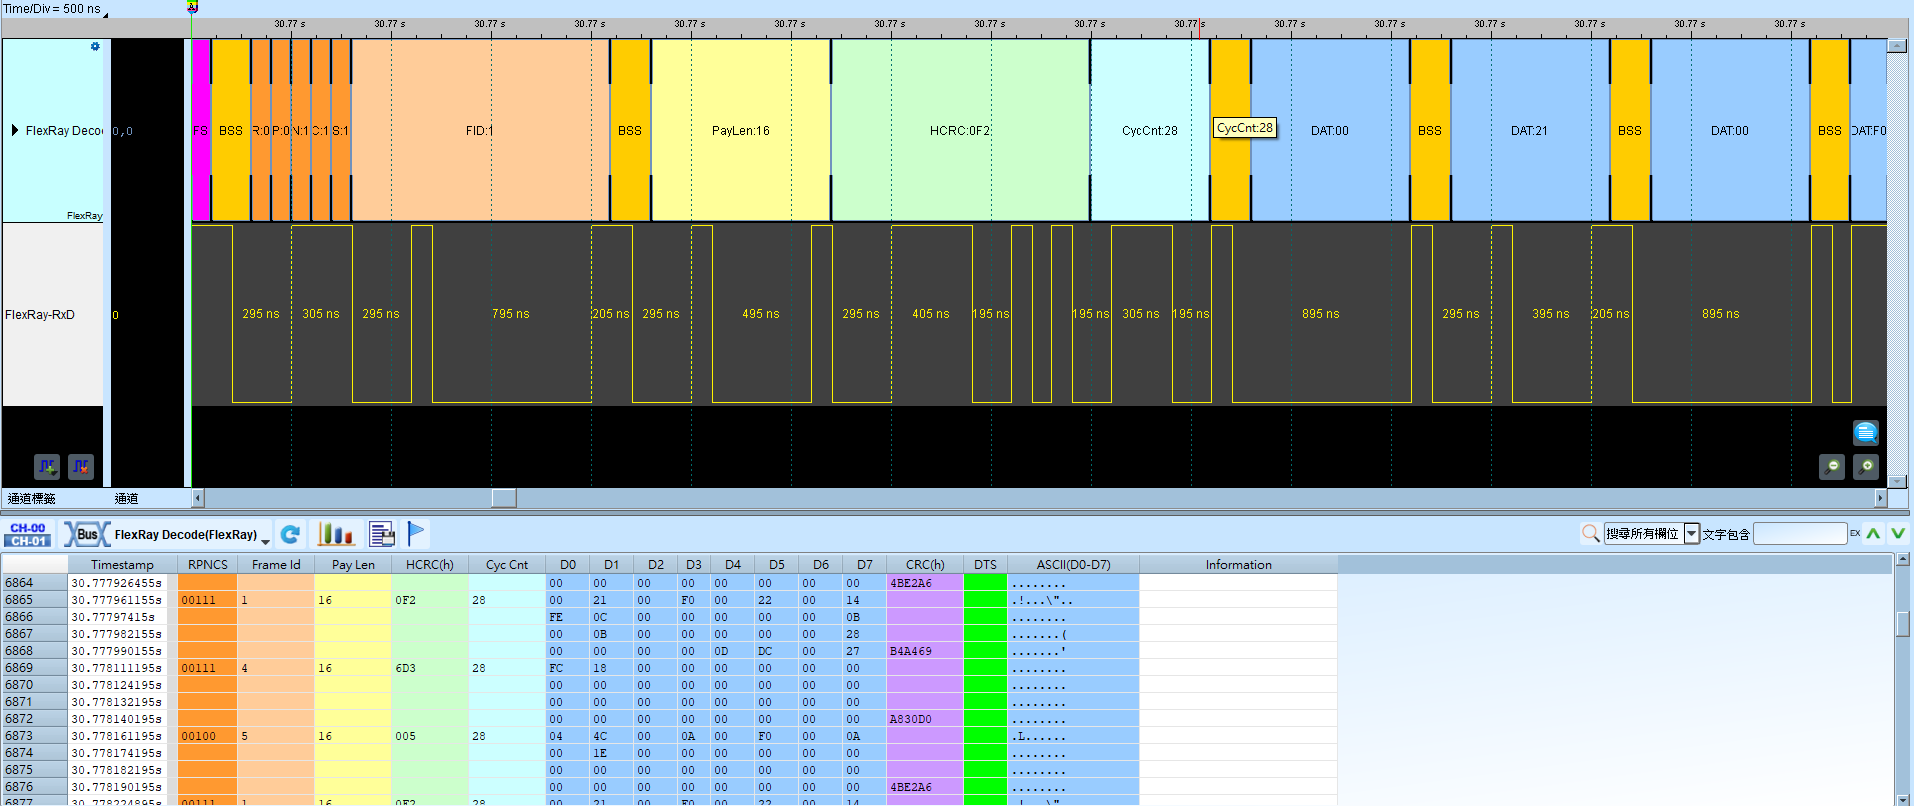Screen dimensions: 1914x806
Task: Click the blue flag marker icon
Action: (417, 534)
